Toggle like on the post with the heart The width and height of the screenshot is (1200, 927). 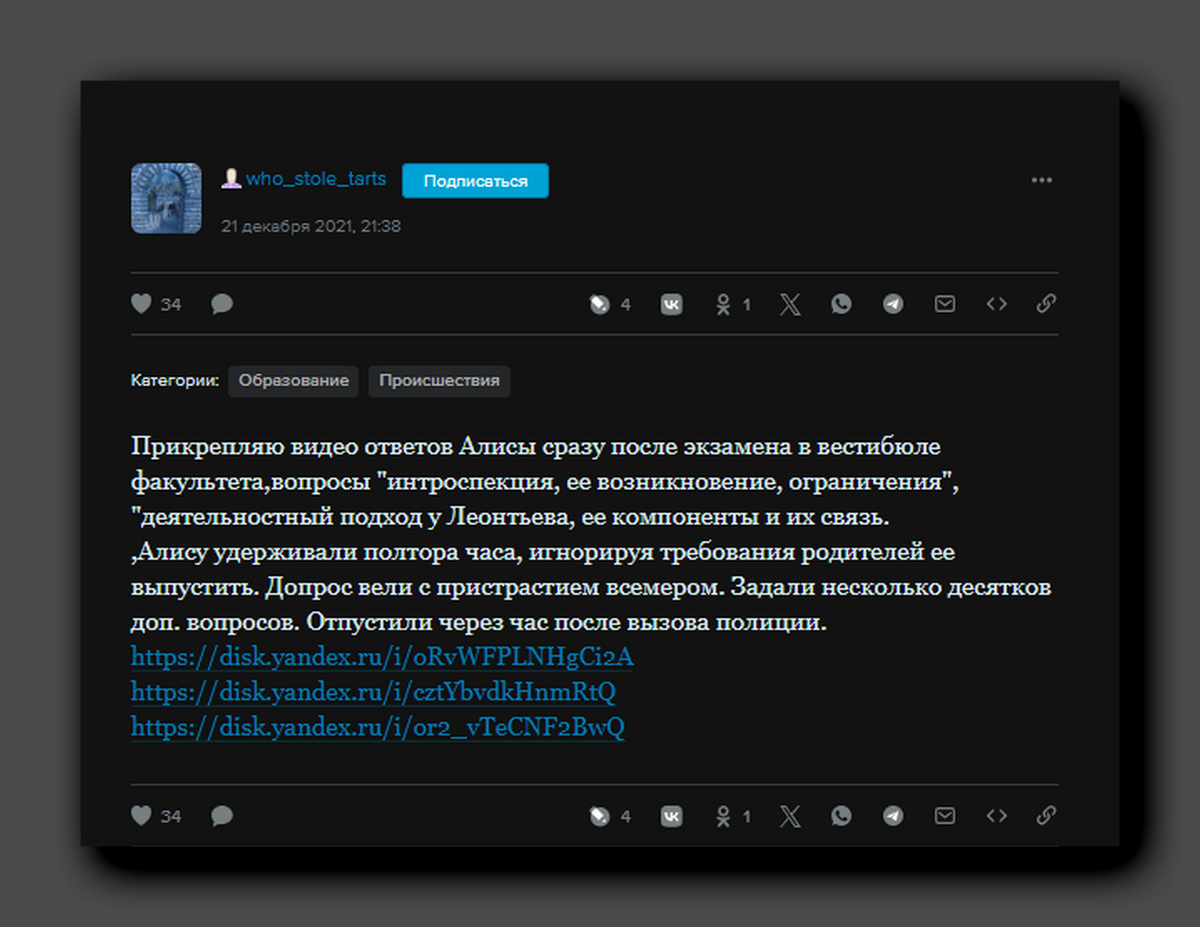coord(140,303)
